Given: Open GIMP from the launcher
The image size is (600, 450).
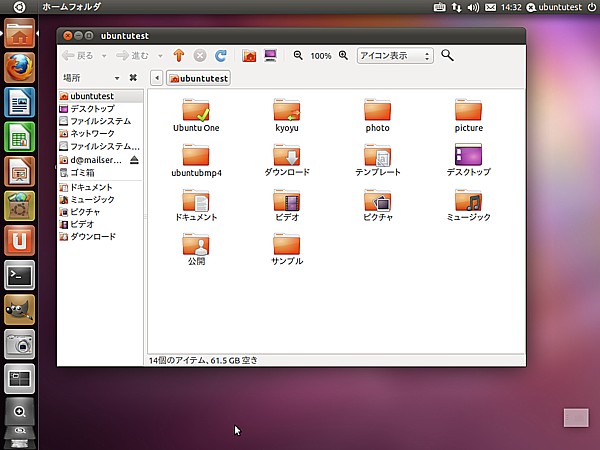Looking at the screenshot, I should coord(20,309).
